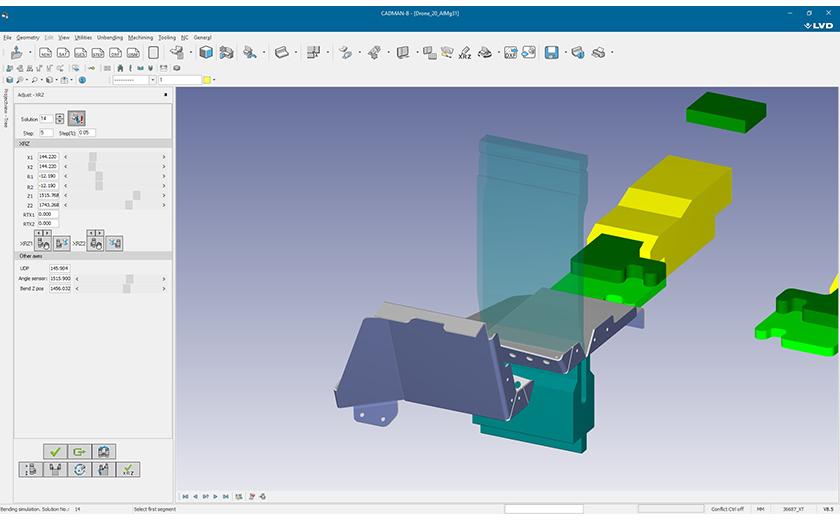The height and width of the screenshot is (520, 840).
Task: Click the zoom magnifier icon
Action: [x=34, y=80]
